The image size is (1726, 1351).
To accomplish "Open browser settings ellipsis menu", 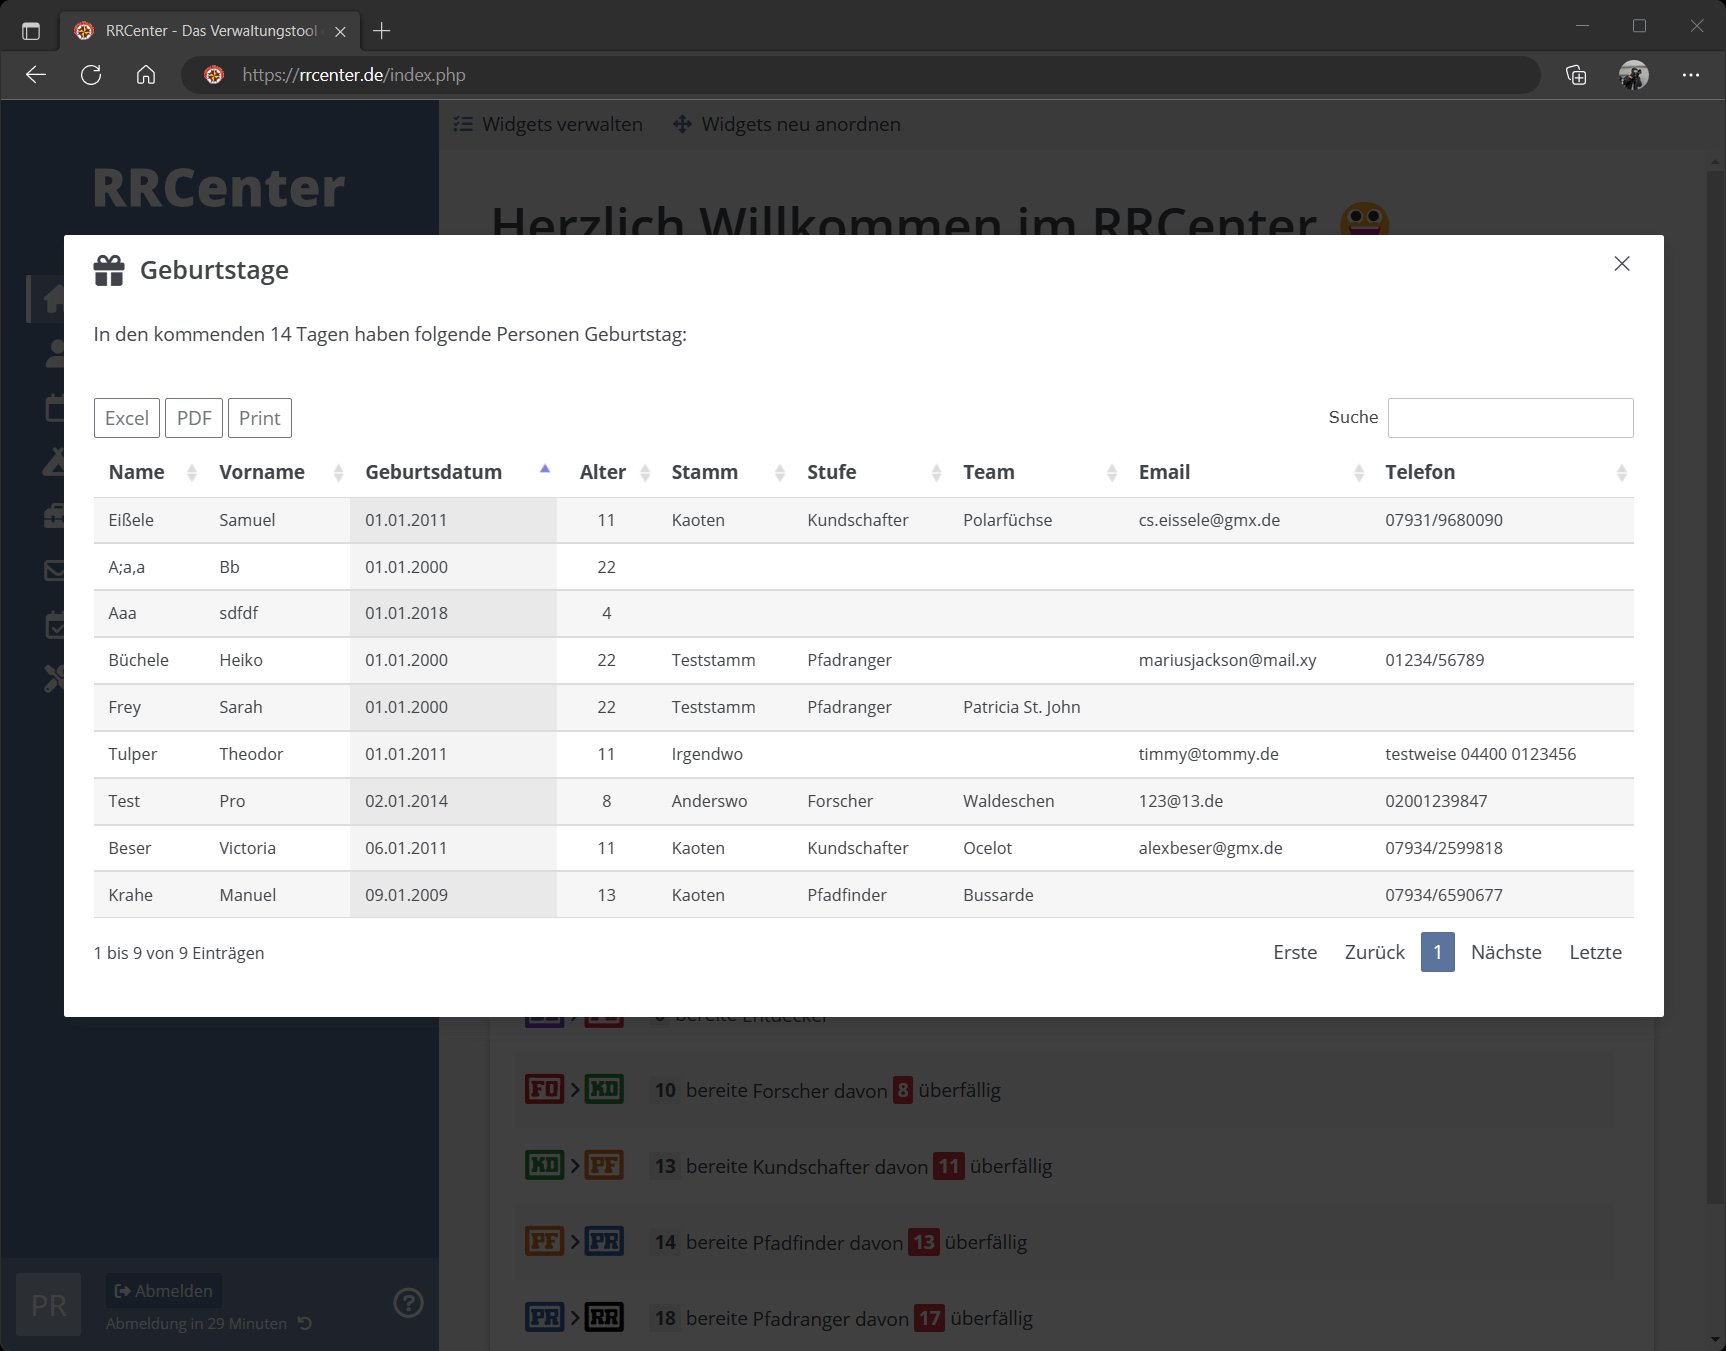I will pyautogui.click(x=1690, y=75).
